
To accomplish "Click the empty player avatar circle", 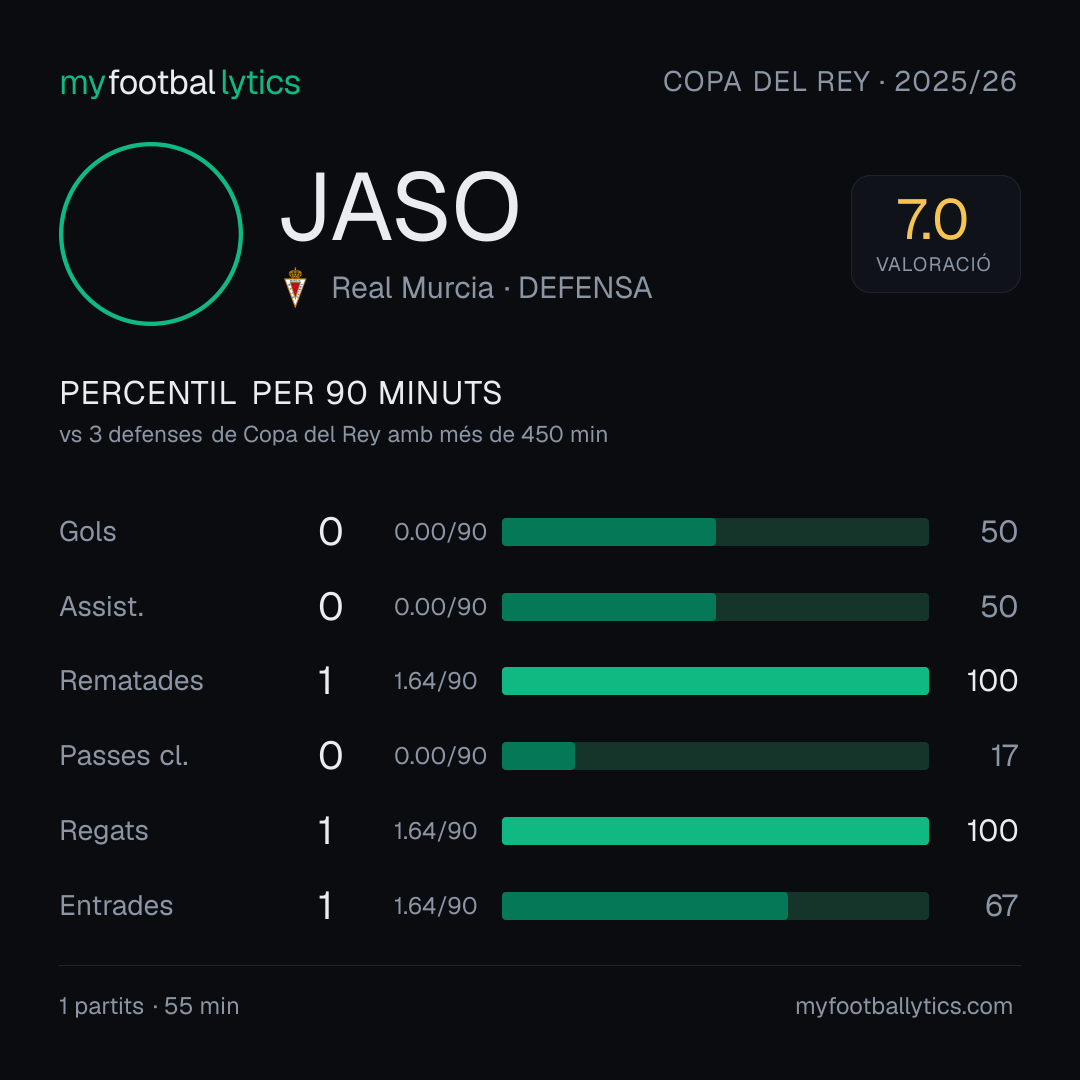I will (151, 233).
